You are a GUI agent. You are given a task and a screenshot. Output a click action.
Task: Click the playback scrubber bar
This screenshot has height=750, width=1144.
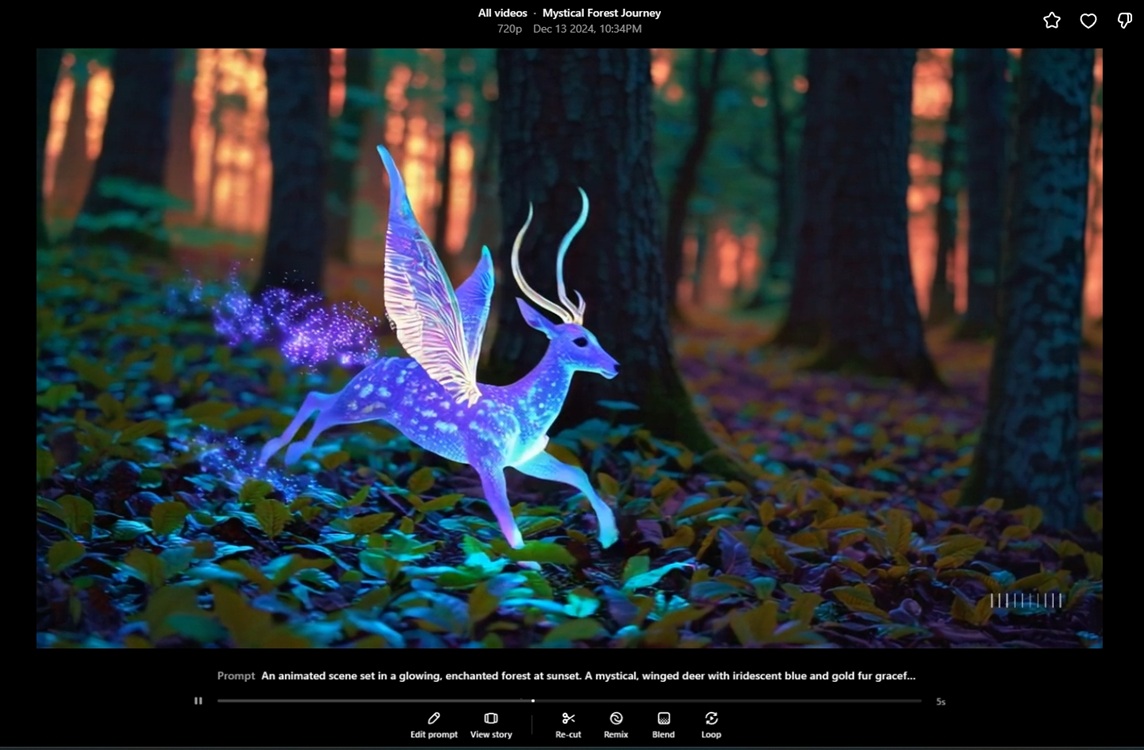pyautogui.click(x=570, y=701)
